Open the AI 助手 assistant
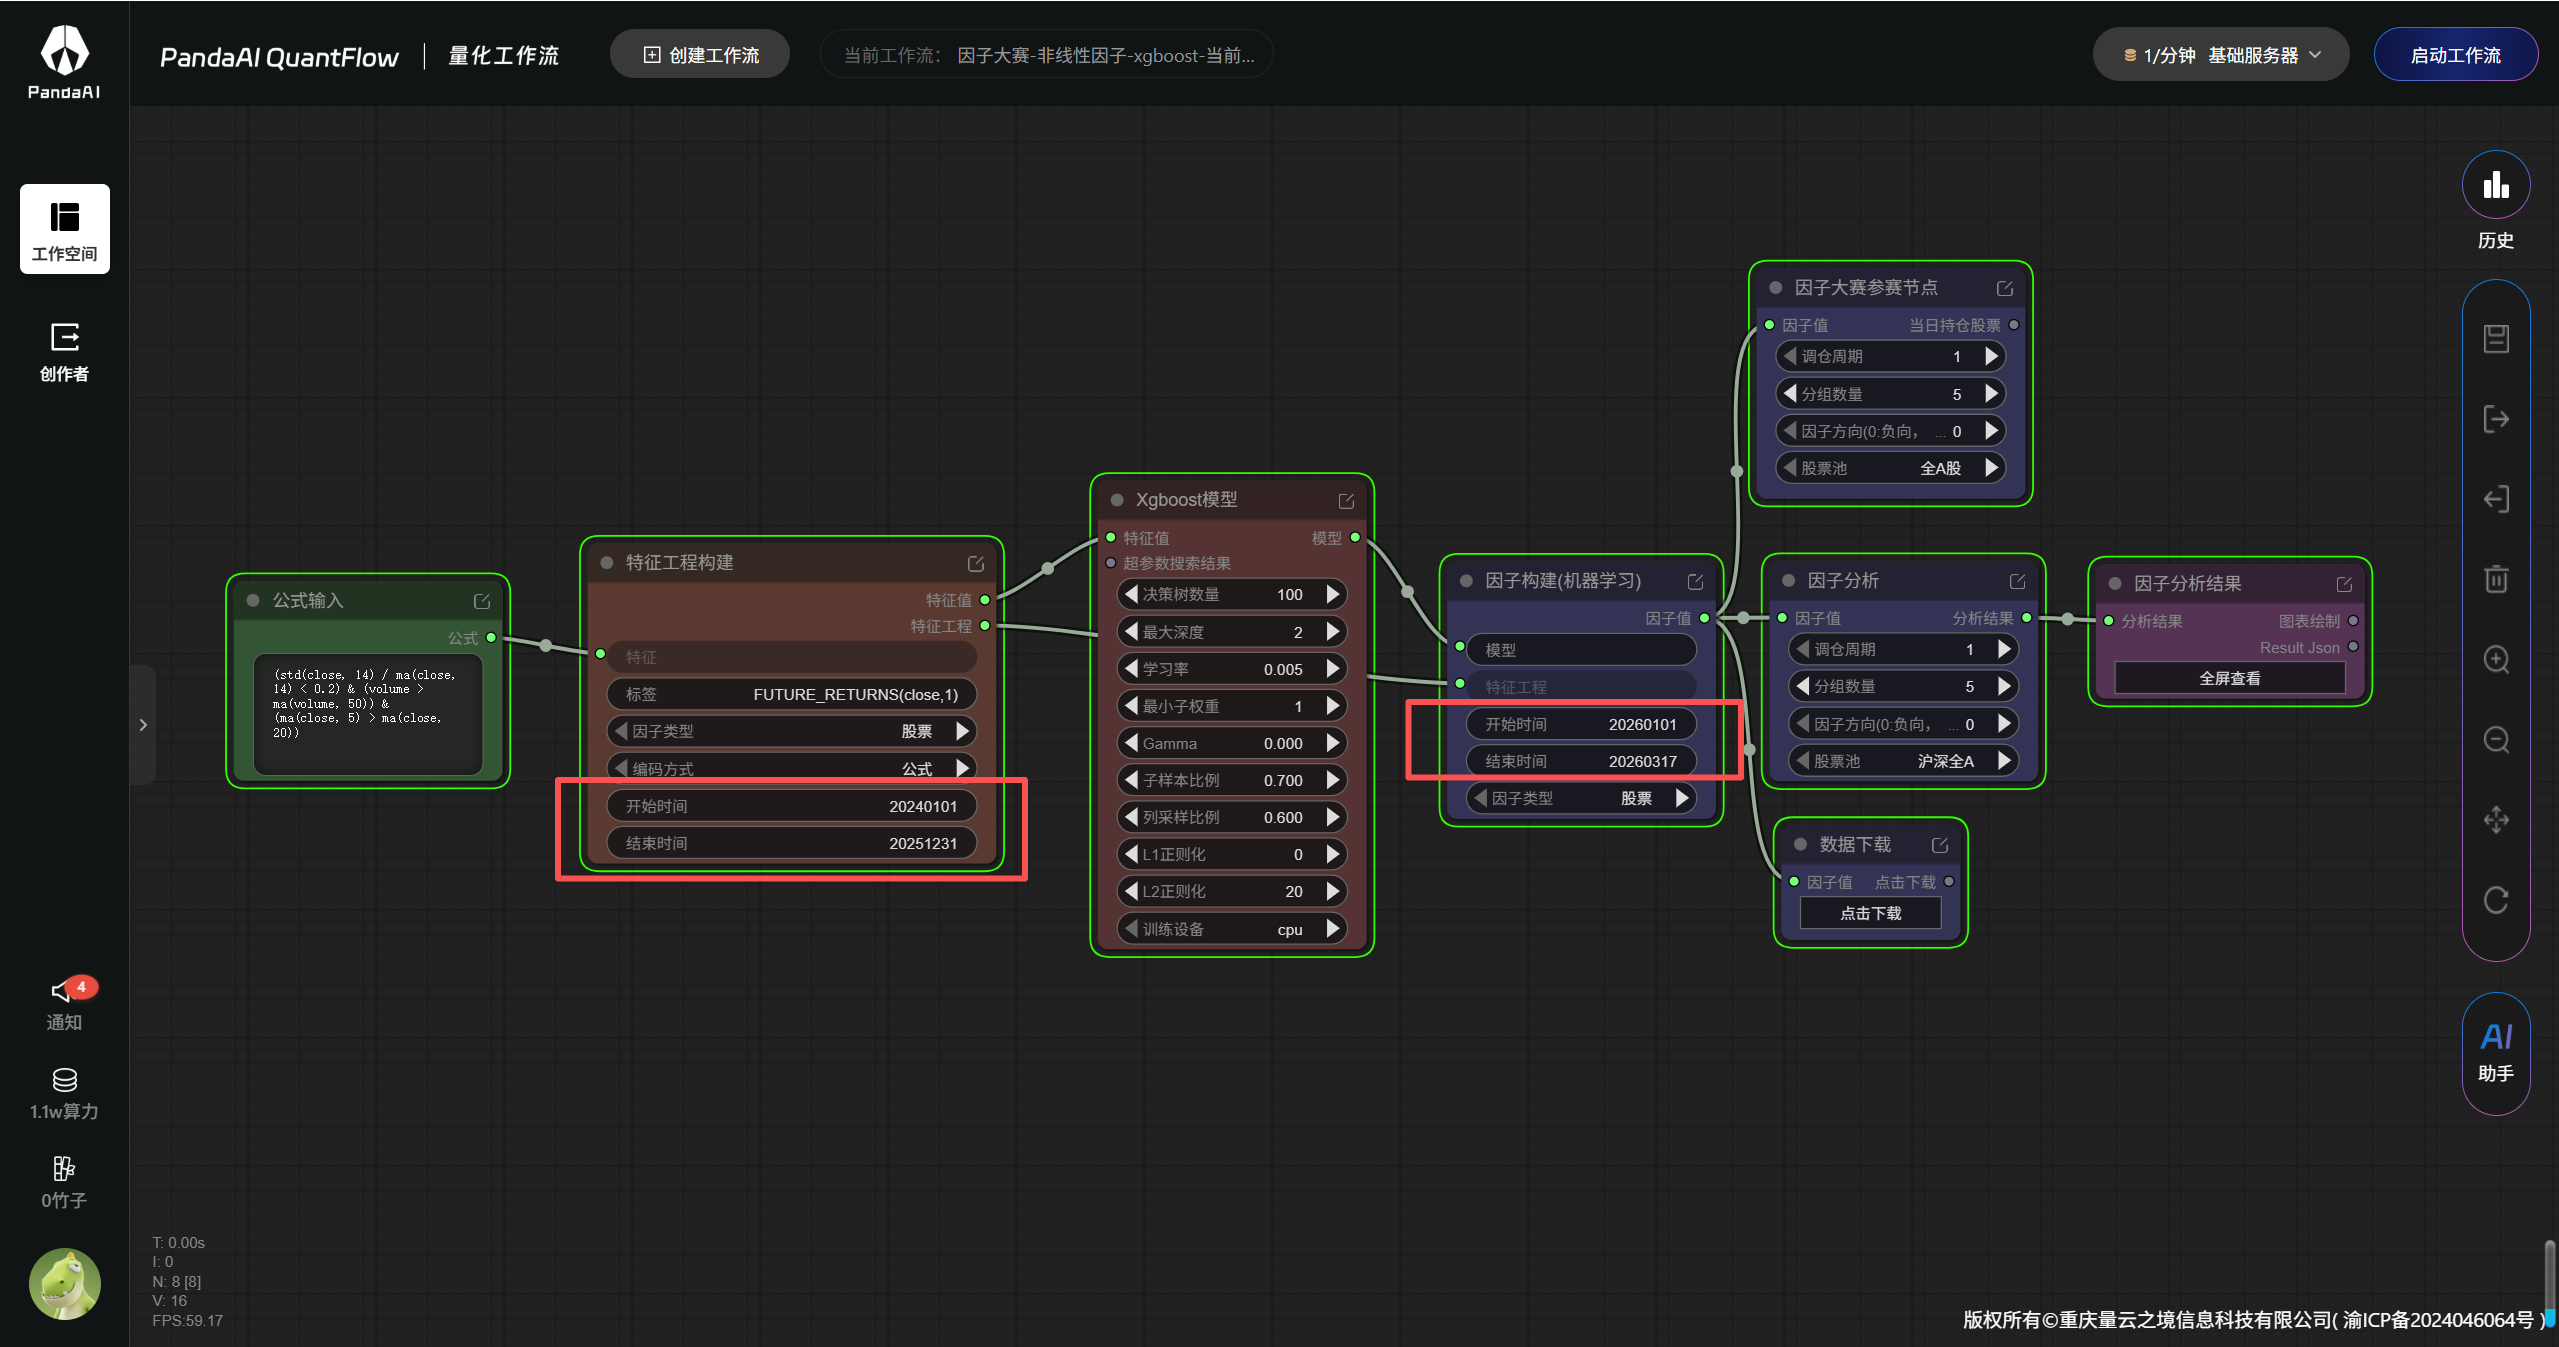The image size is (2559, 1347). coord(2495,1052)
